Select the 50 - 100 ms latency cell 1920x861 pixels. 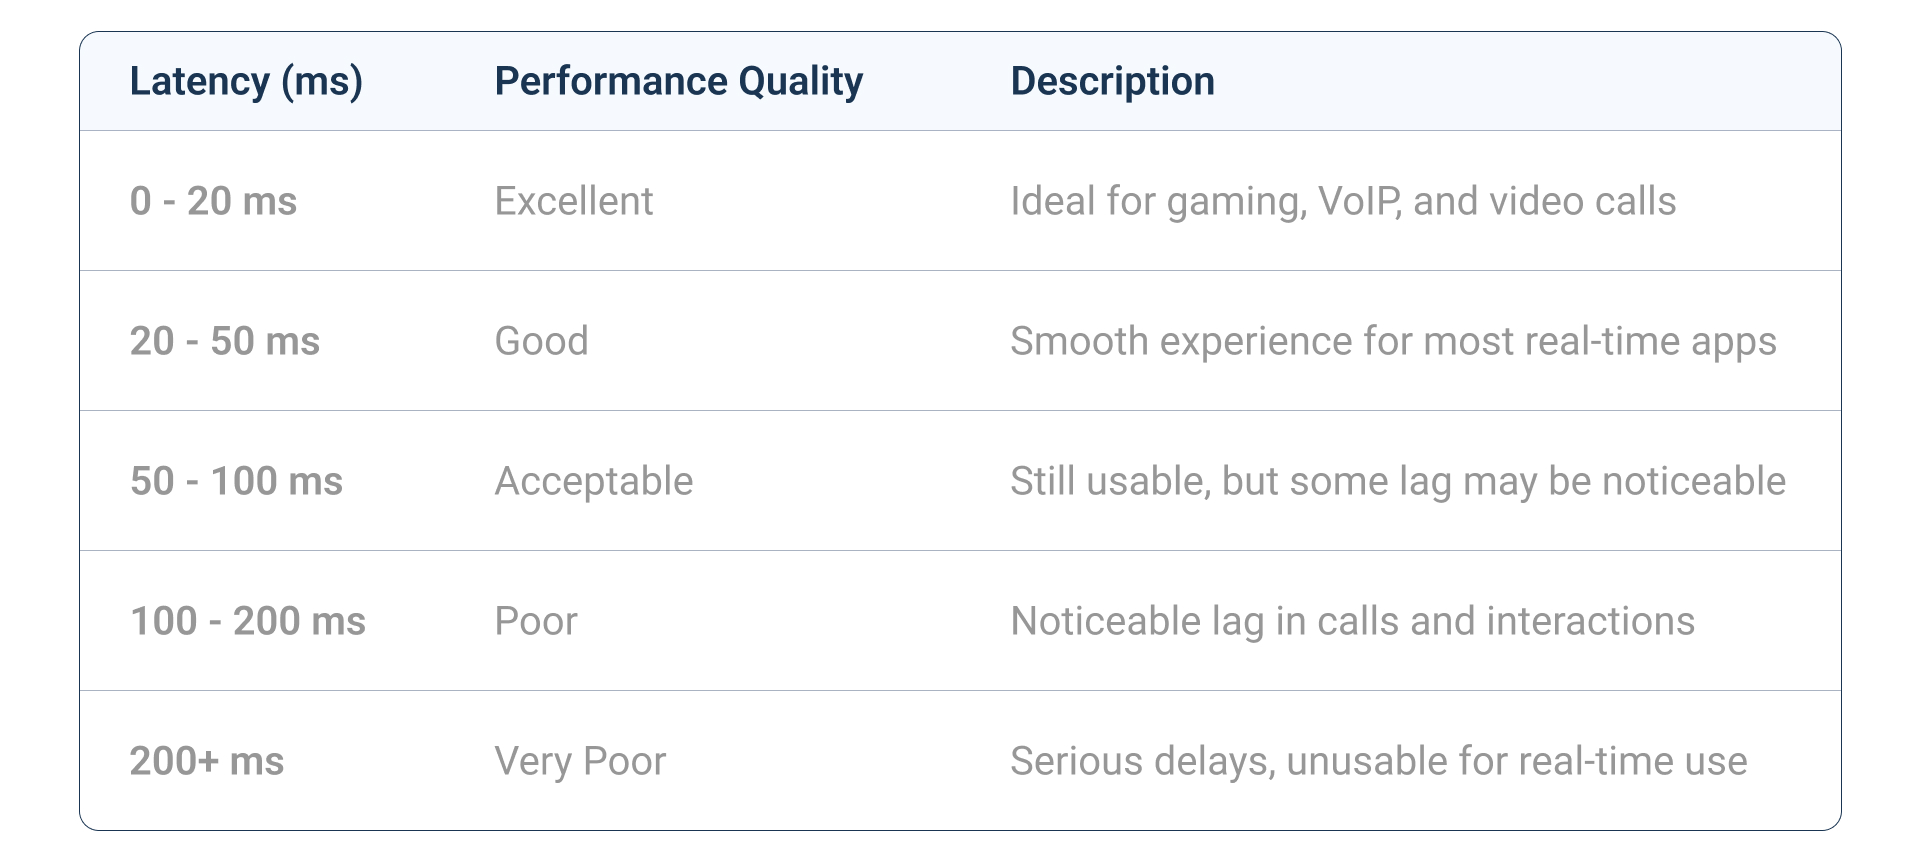point(236,481)
